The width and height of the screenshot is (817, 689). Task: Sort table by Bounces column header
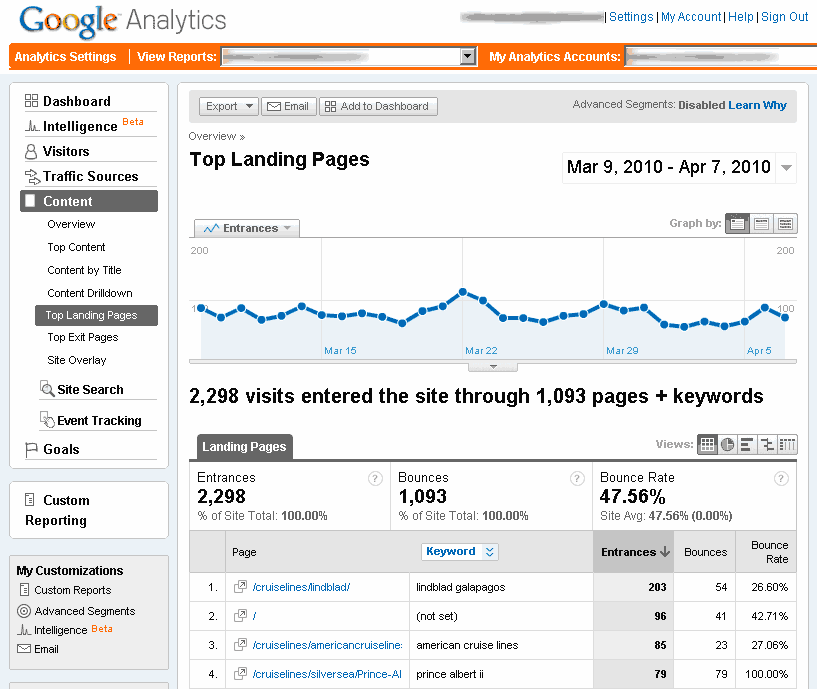pyautogui.click(x=705, y=552)
